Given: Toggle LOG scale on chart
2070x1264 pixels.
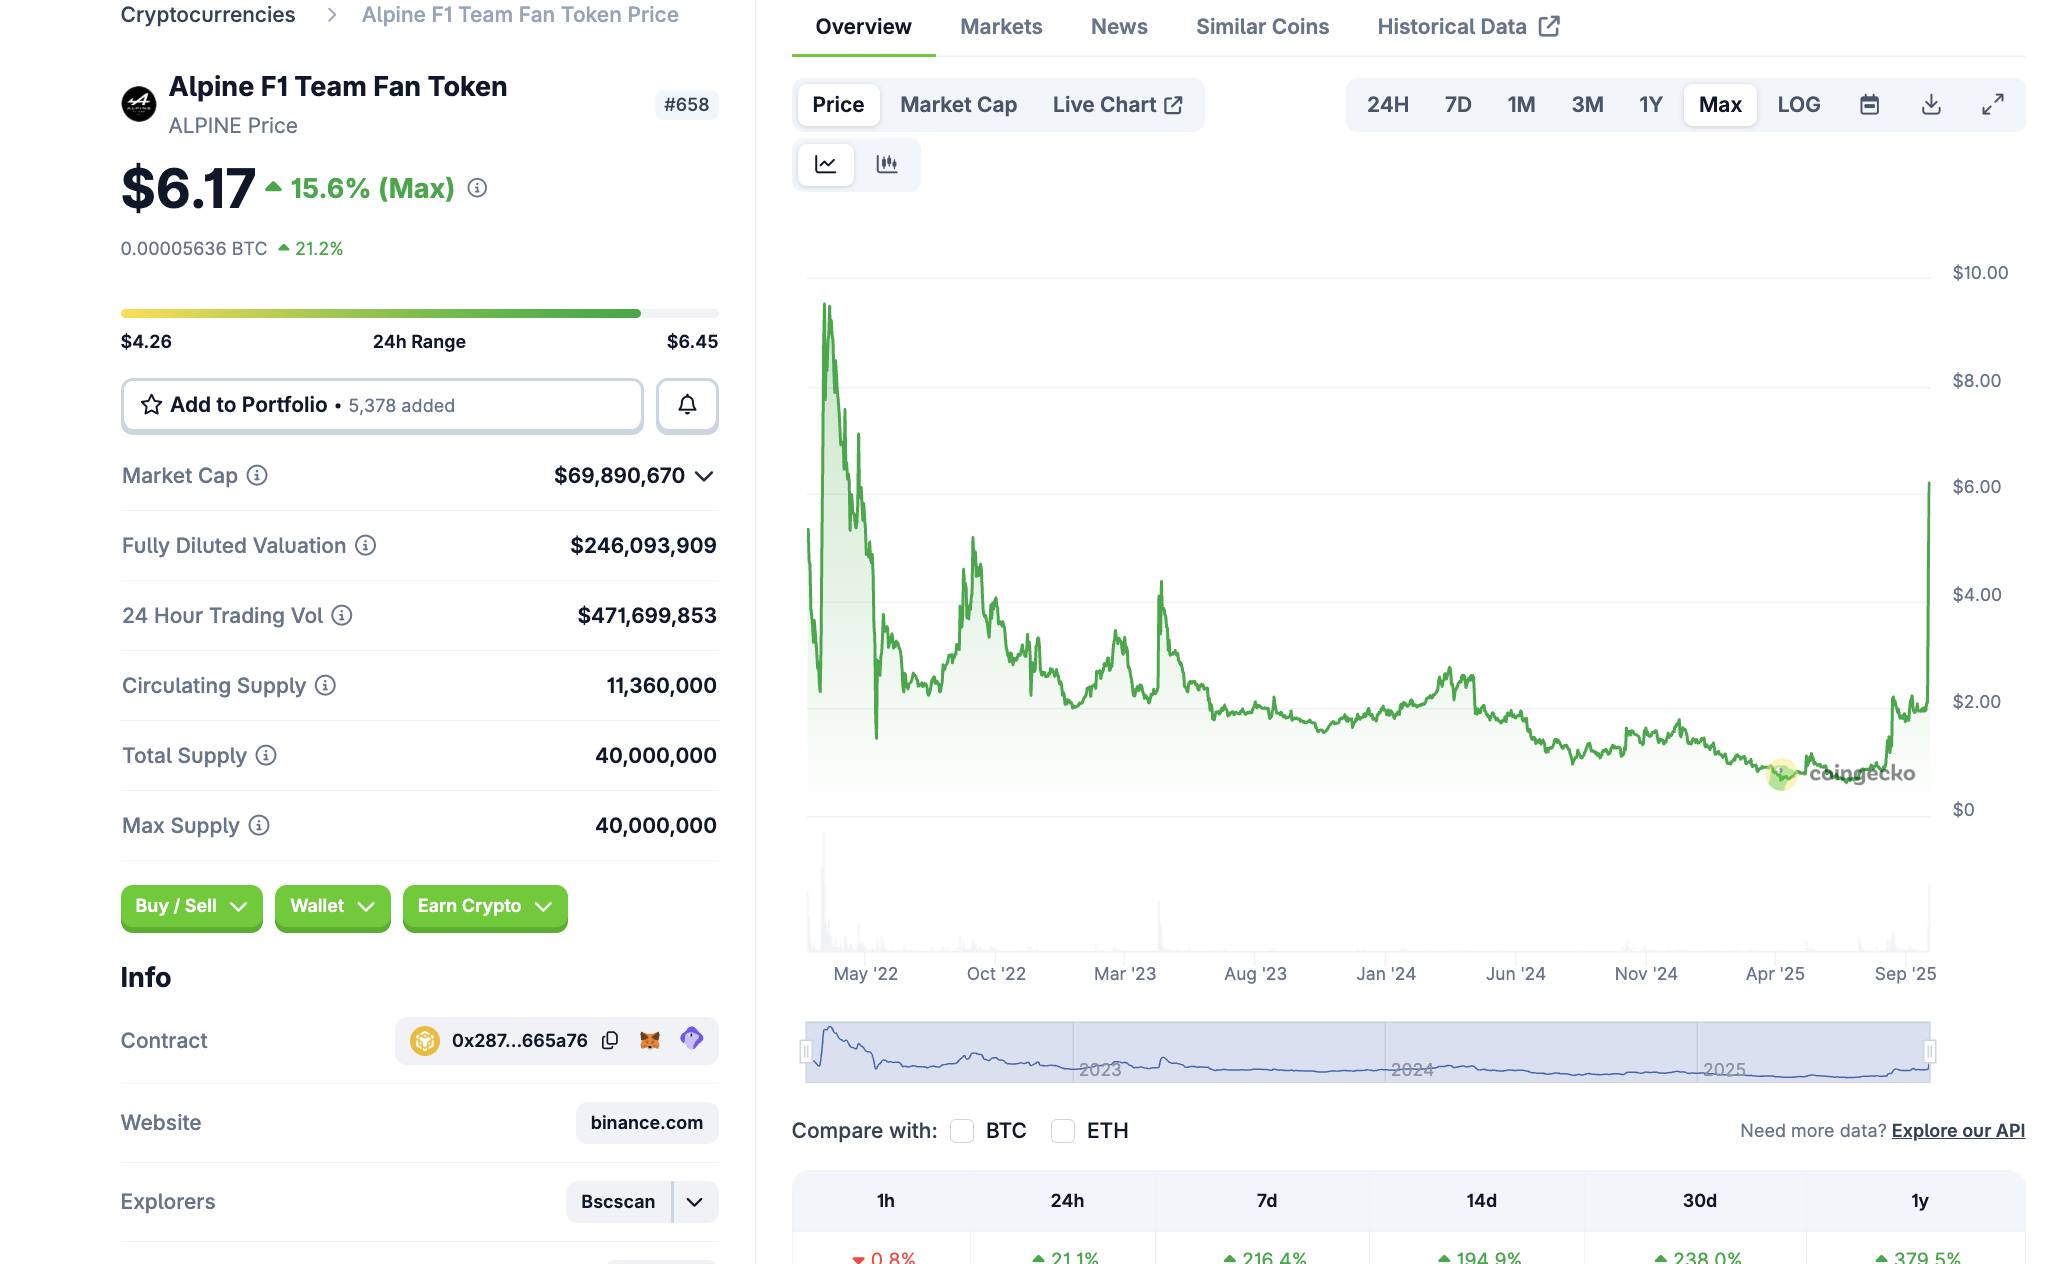Looking at the screenshot, I should coord(1798,105).
